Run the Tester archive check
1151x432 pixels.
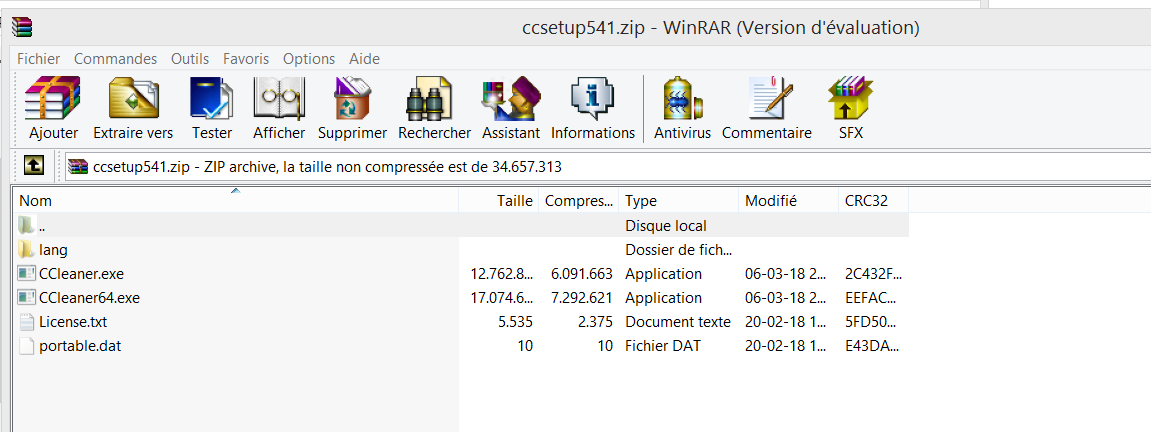(x=212, y=109)
